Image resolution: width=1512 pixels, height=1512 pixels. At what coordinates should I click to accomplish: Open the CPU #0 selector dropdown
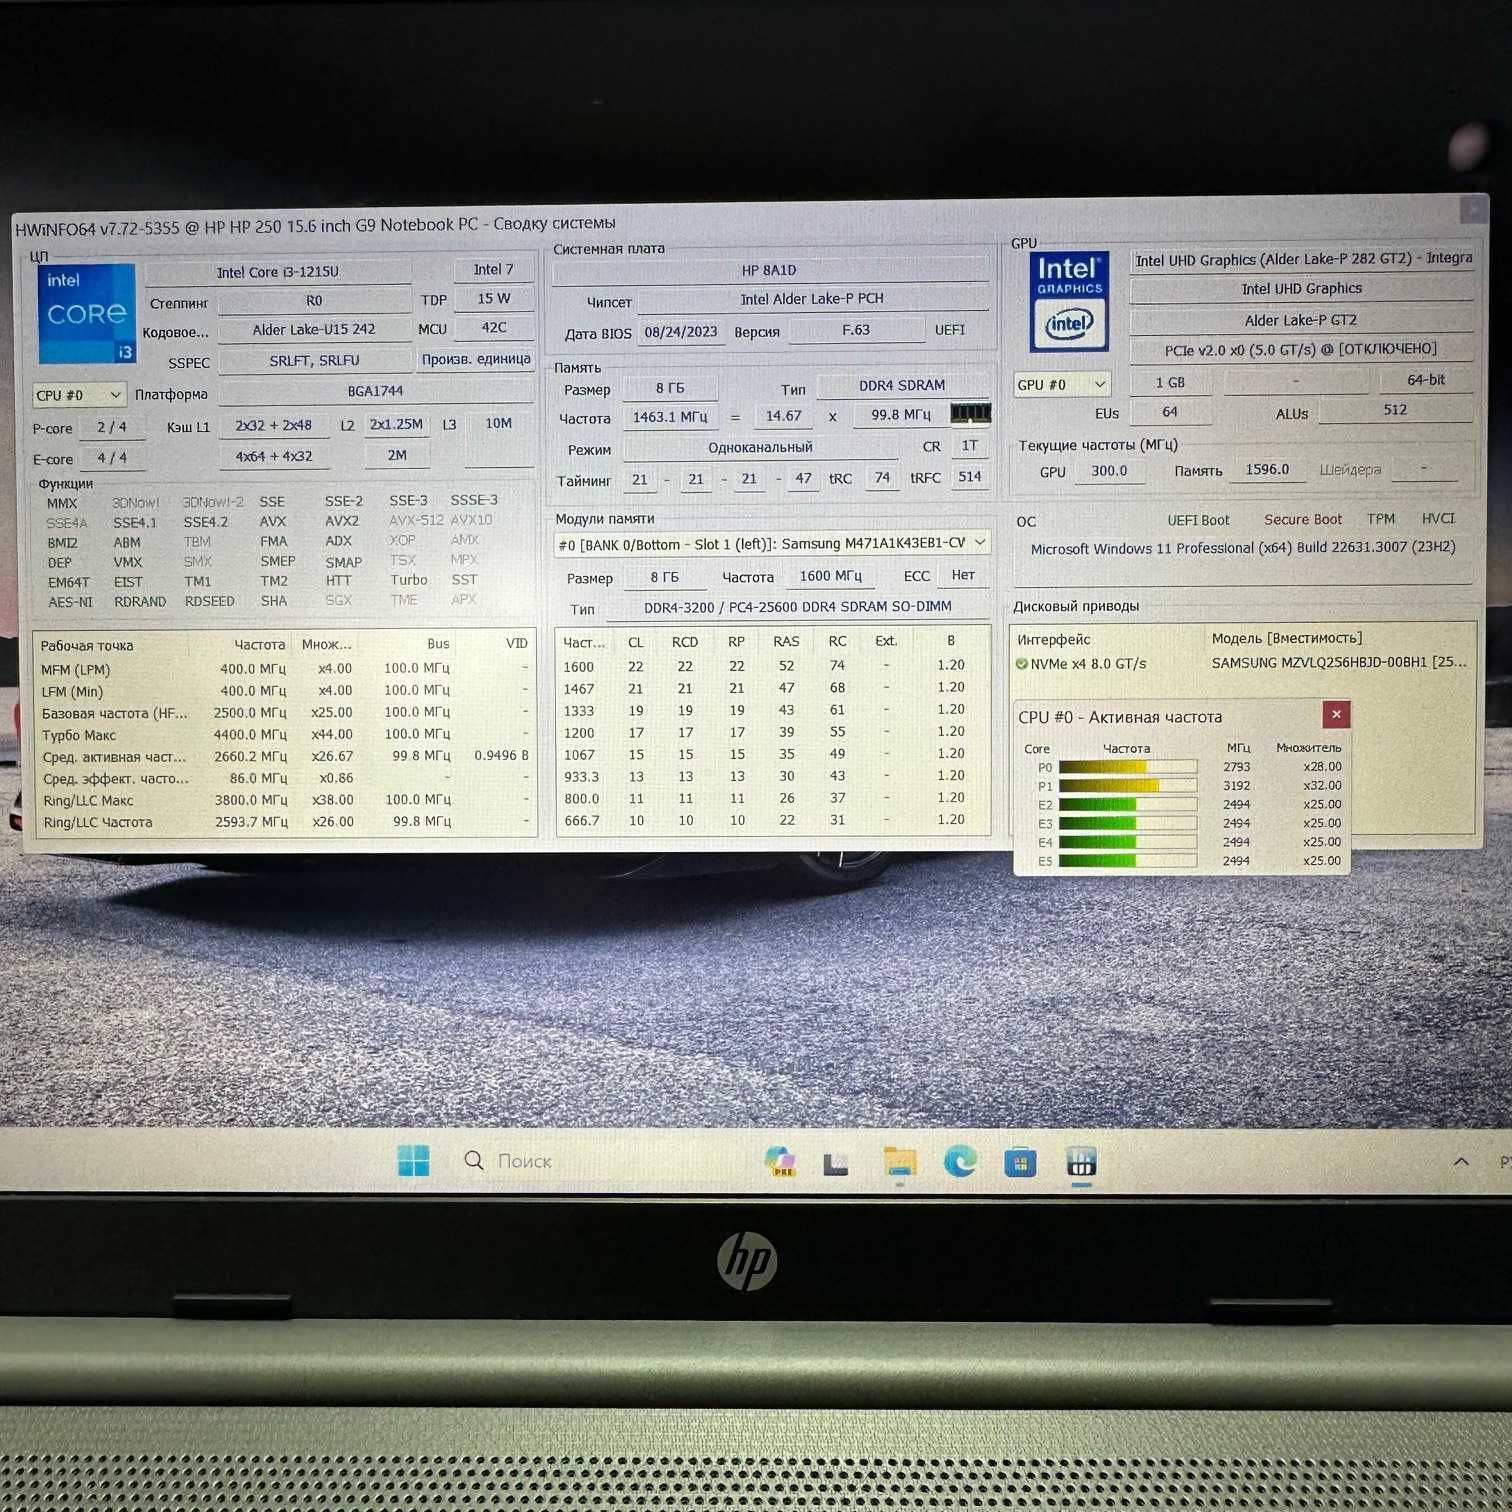pos(79,395)
